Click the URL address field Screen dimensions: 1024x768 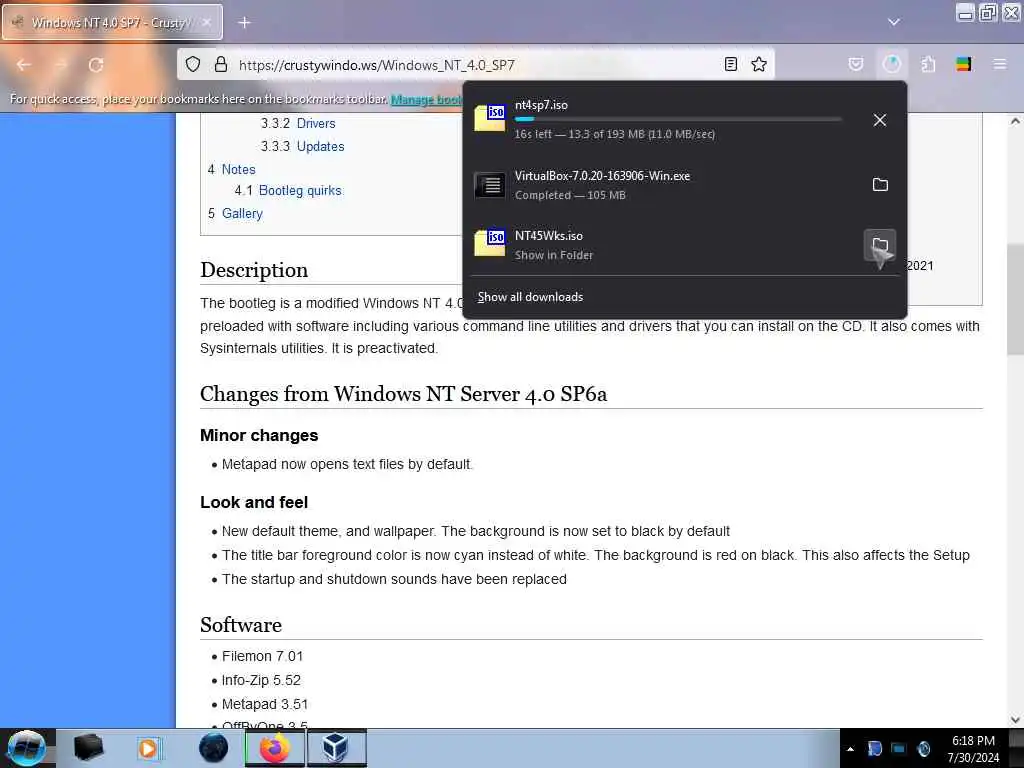pyautogui.click(x=477, y=65)
